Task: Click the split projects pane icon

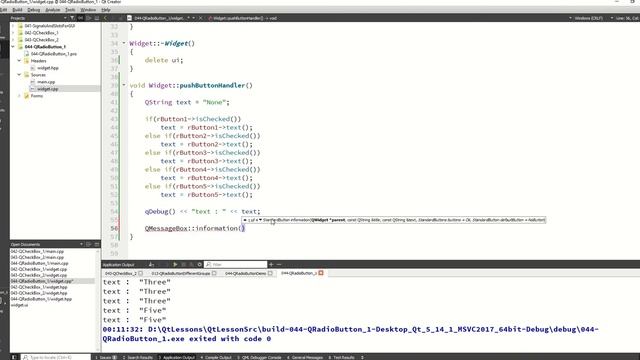Action: tap(89, 18)
